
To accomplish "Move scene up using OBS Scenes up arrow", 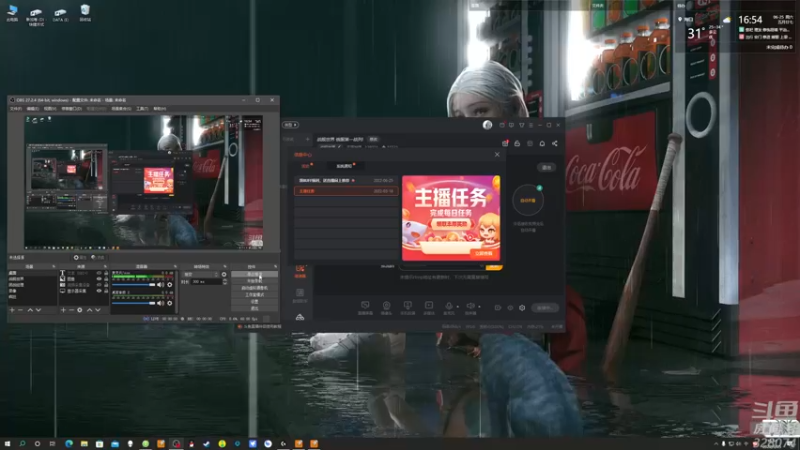I will (x=30, y=310).
